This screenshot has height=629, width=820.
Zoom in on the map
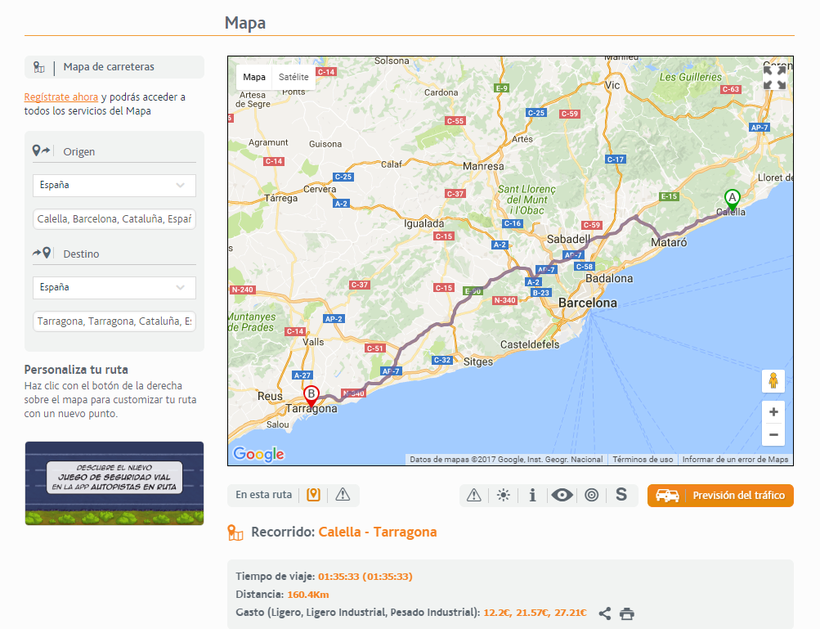(772, 412)
